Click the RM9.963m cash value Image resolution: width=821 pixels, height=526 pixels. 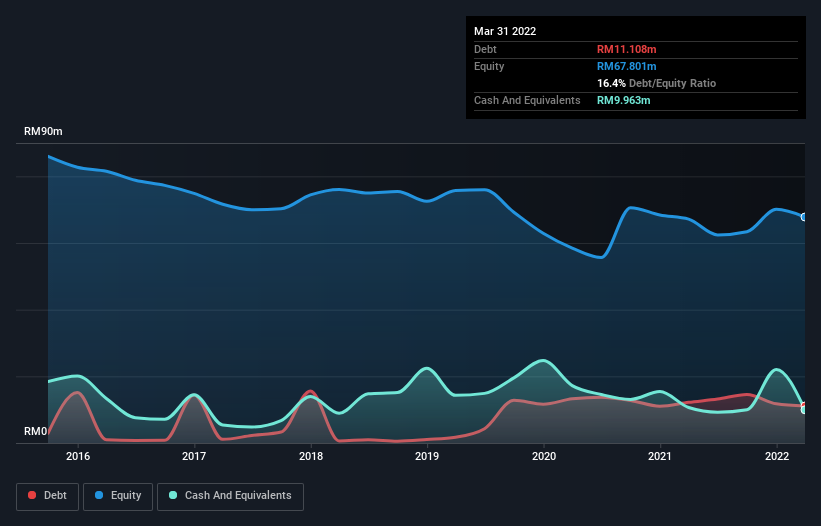coord(624,100)
